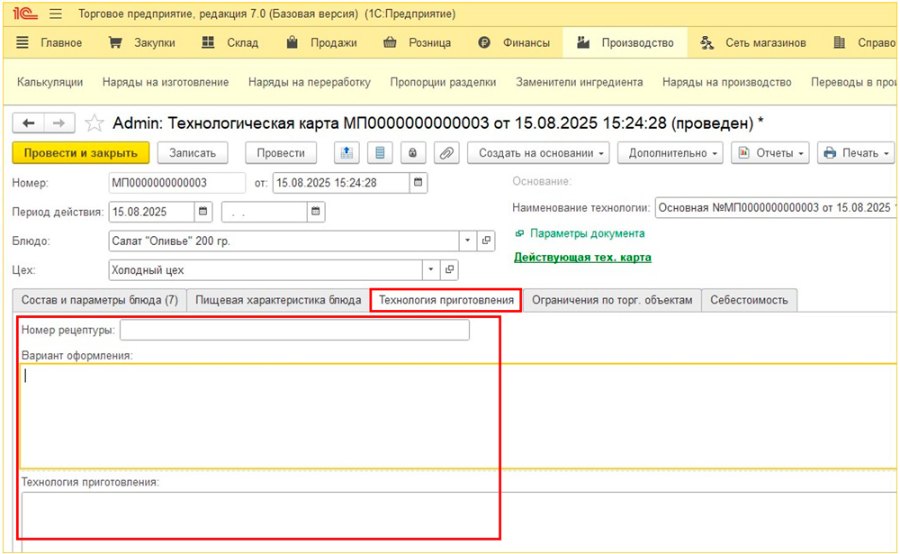Open the Розница section
Viewport: 900px width, 554px height.
(417, 43)
